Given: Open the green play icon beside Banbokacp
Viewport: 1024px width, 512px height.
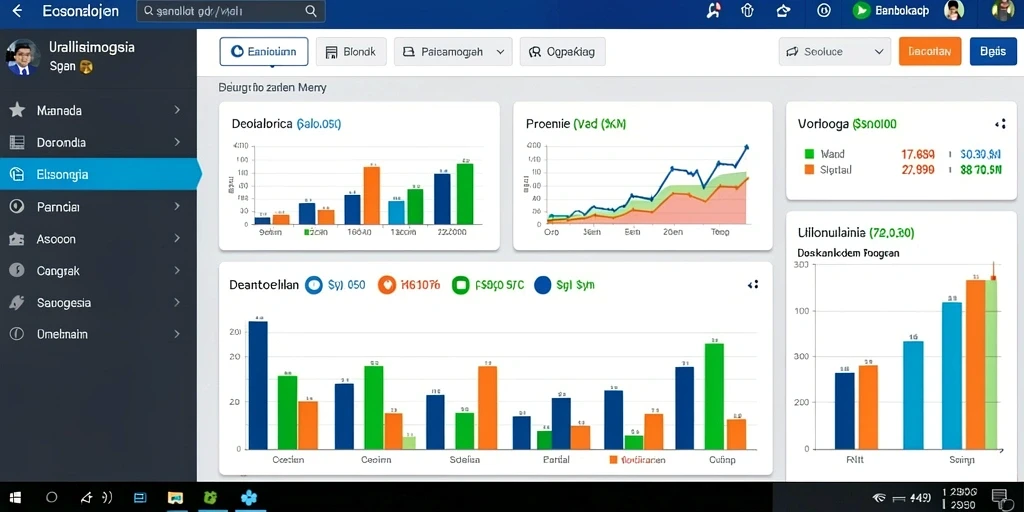Looking at the screenshot, I should pos(861,10).
